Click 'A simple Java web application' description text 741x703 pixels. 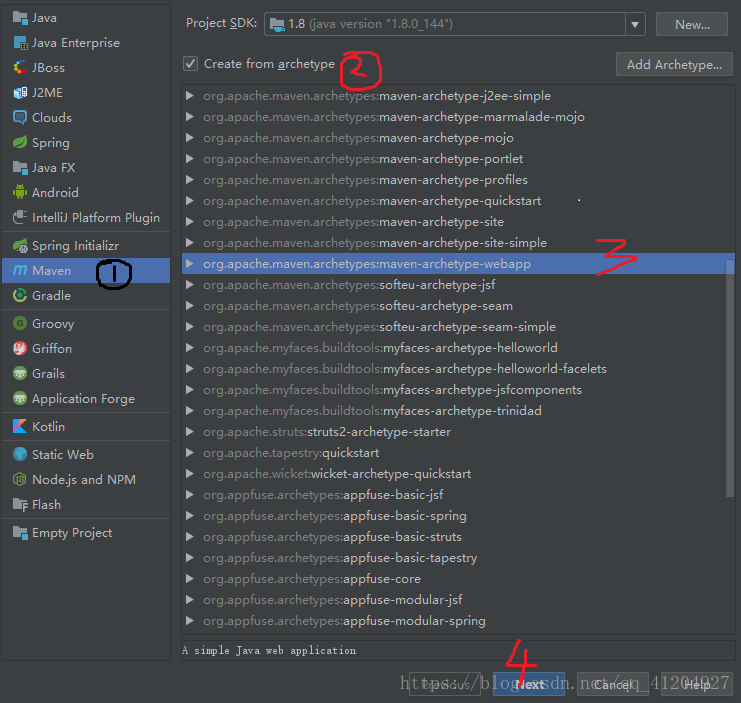click(269, 651)
